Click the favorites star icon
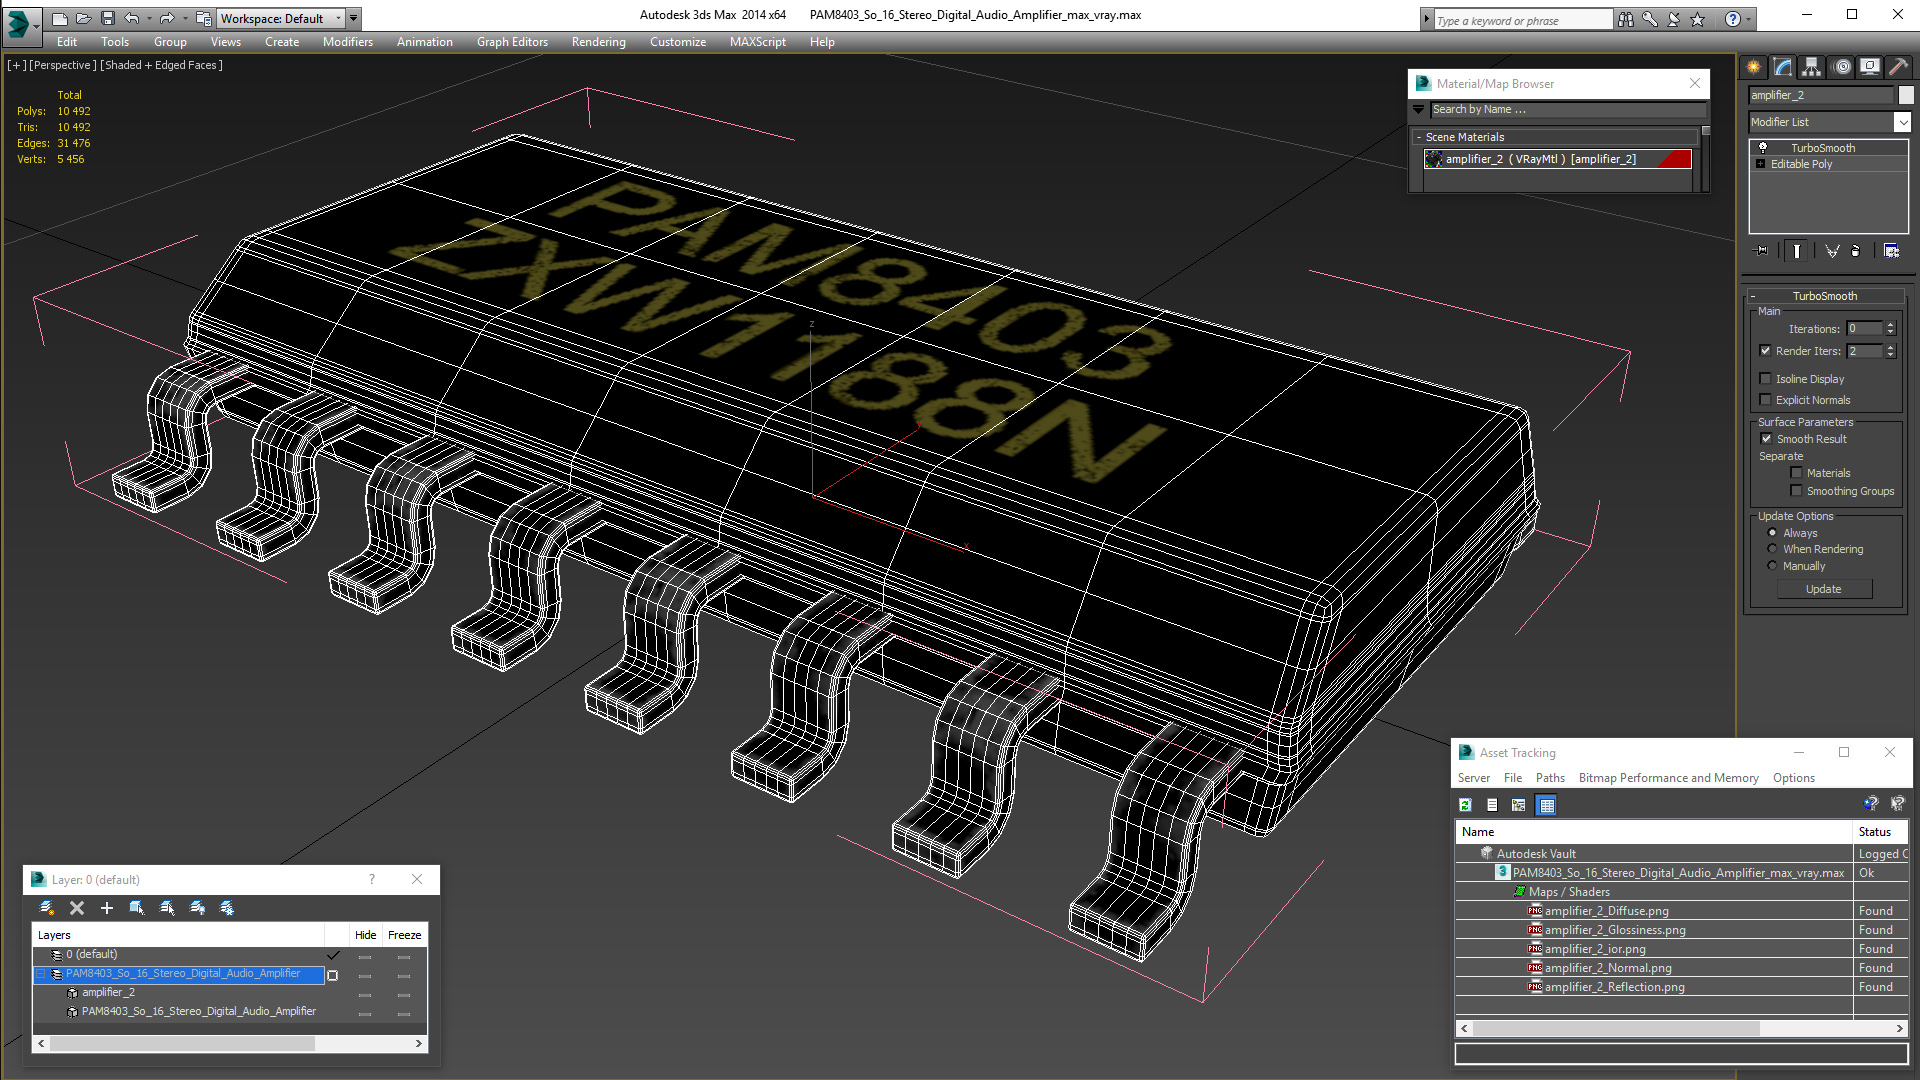Viewport: 1920px width, 1080px height. (x=1698, y=19)
